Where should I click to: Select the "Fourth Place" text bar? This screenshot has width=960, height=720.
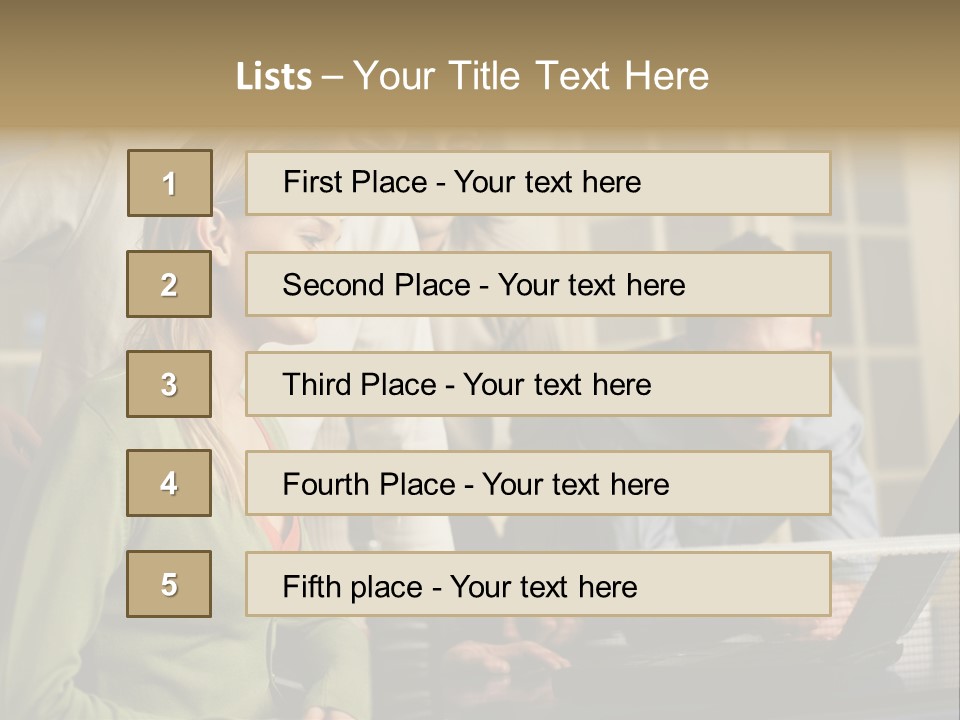tap(538, 484)
